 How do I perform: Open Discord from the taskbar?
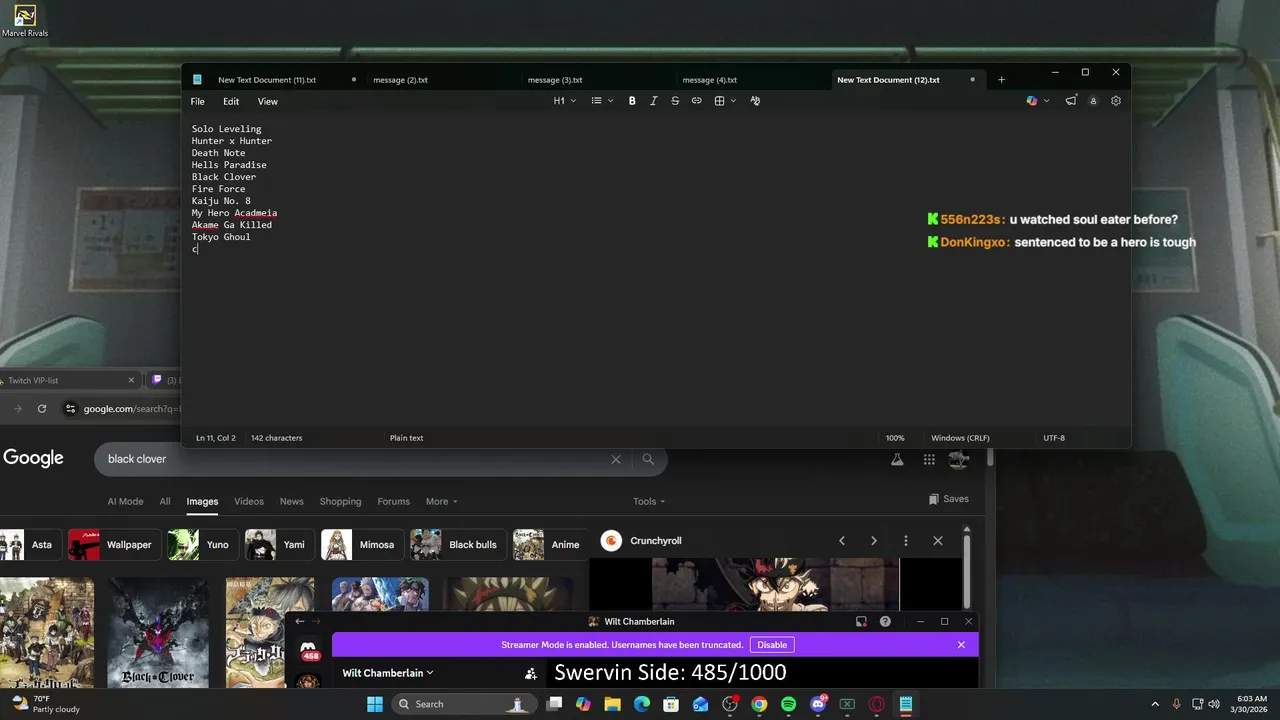(818, 704)
